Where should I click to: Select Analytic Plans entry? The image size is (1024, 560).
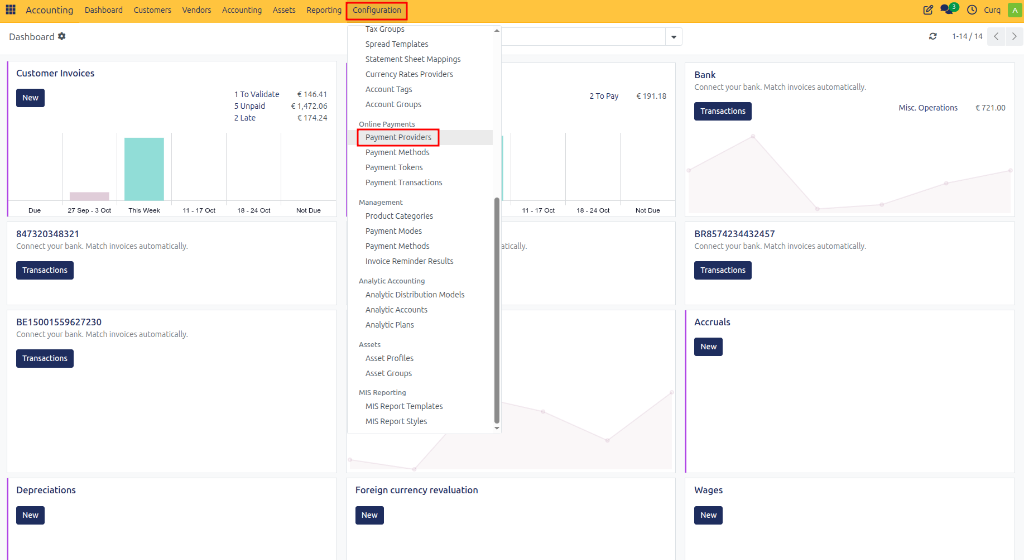[x=389, y=324]
